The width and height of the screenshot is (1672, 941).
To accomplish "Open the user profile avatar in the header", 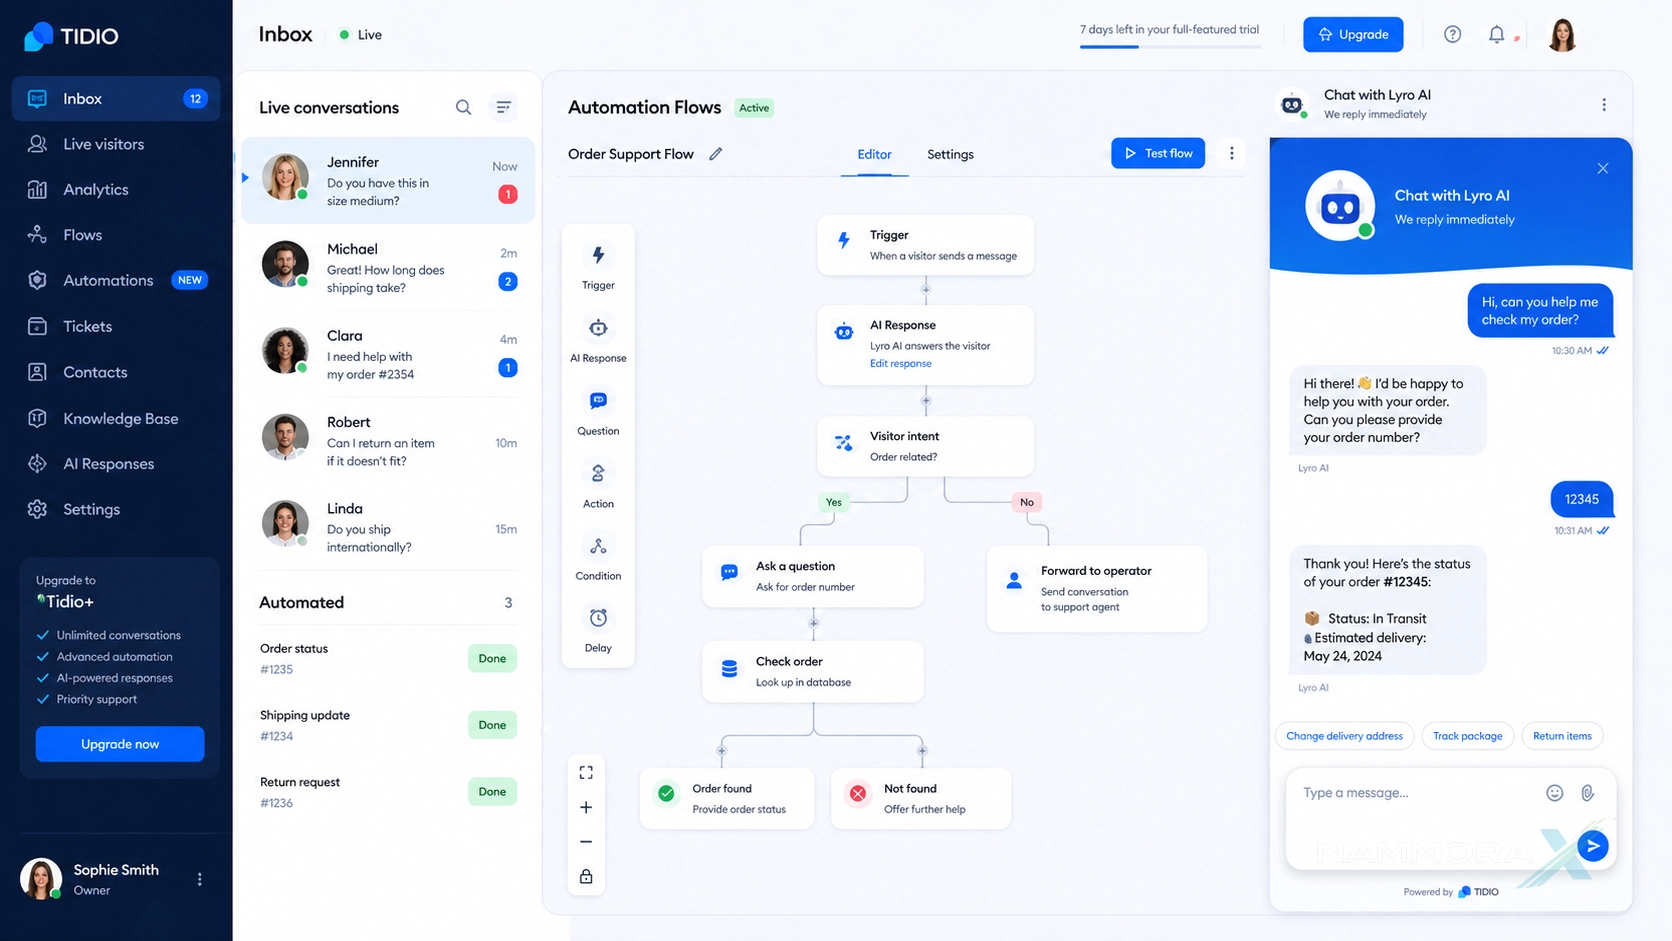I will click(1562, 34).
